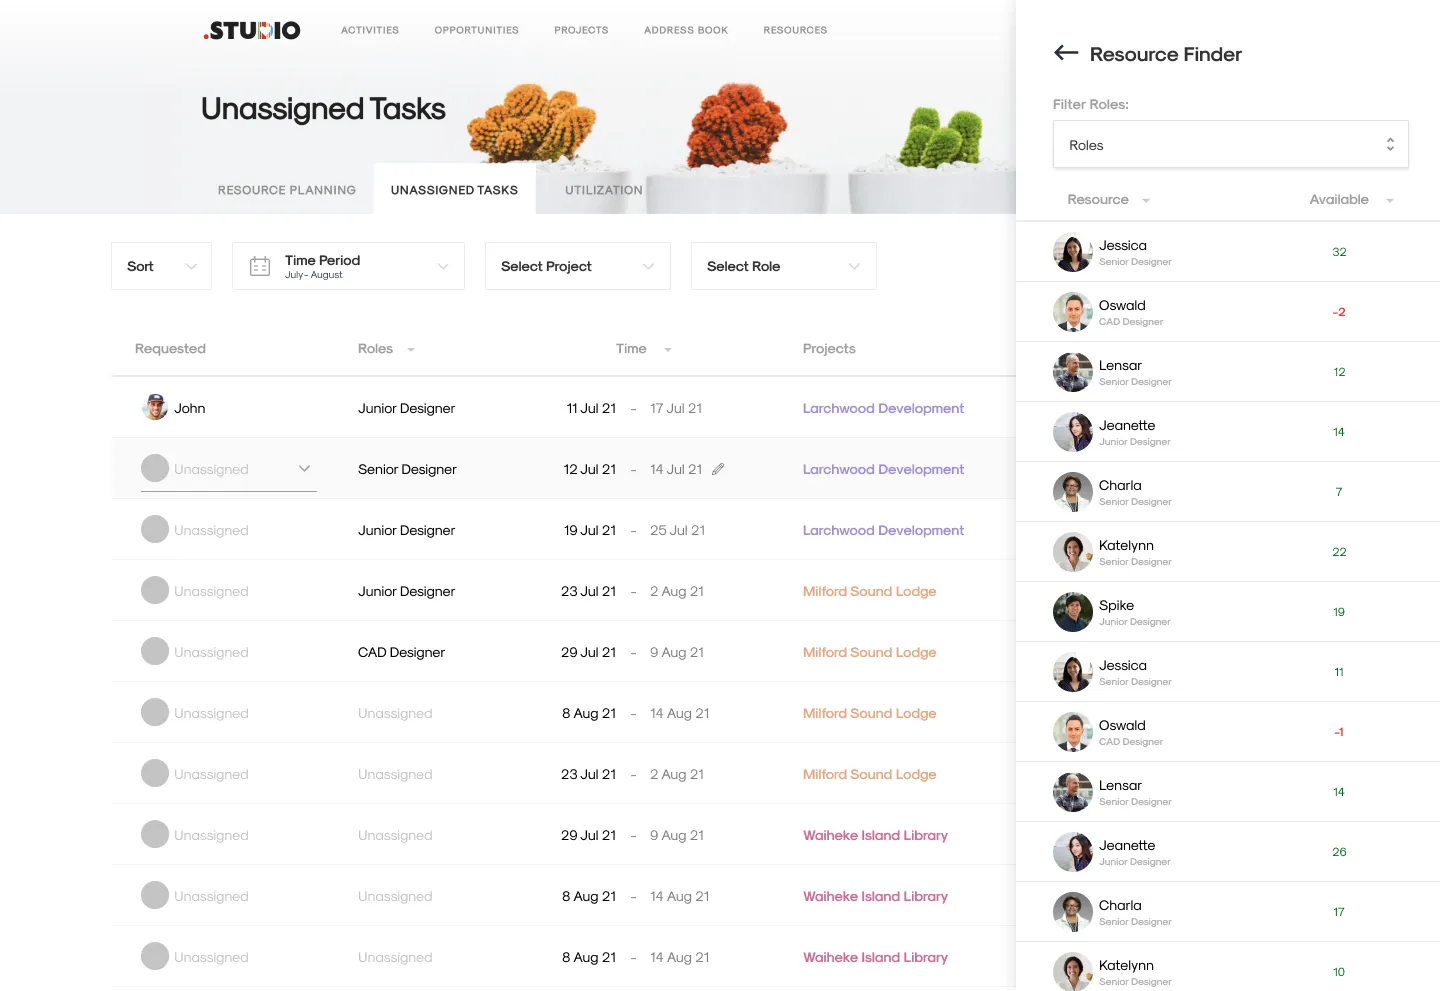1440x991 pixels.
Task: Click the calendar icon in the Time Period filter
Action: pyautogui.click(x=260, y=266)
